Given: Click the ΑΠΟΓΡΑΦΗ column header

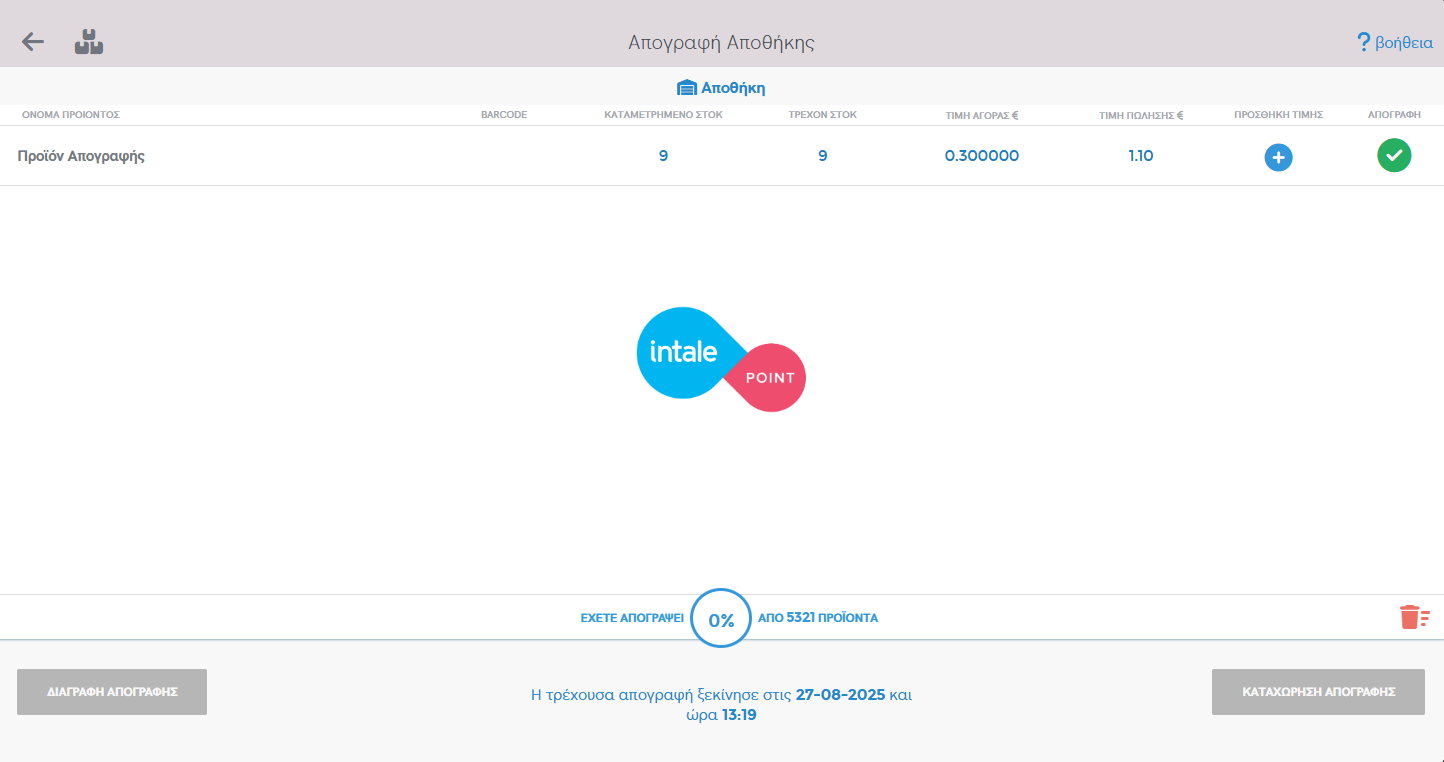Looking at the screenshot, I should [x=1395, y=115].
